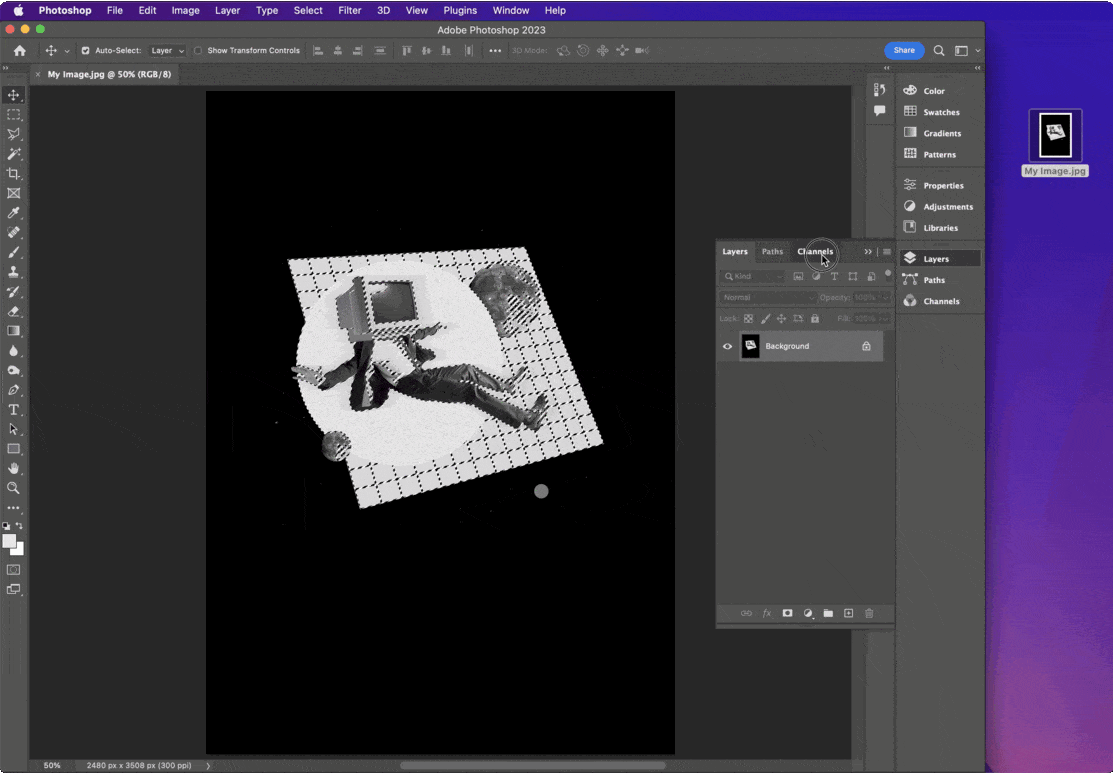
Task: Open the Auto-Select Layer dropdown
Action: coord(167,50)
